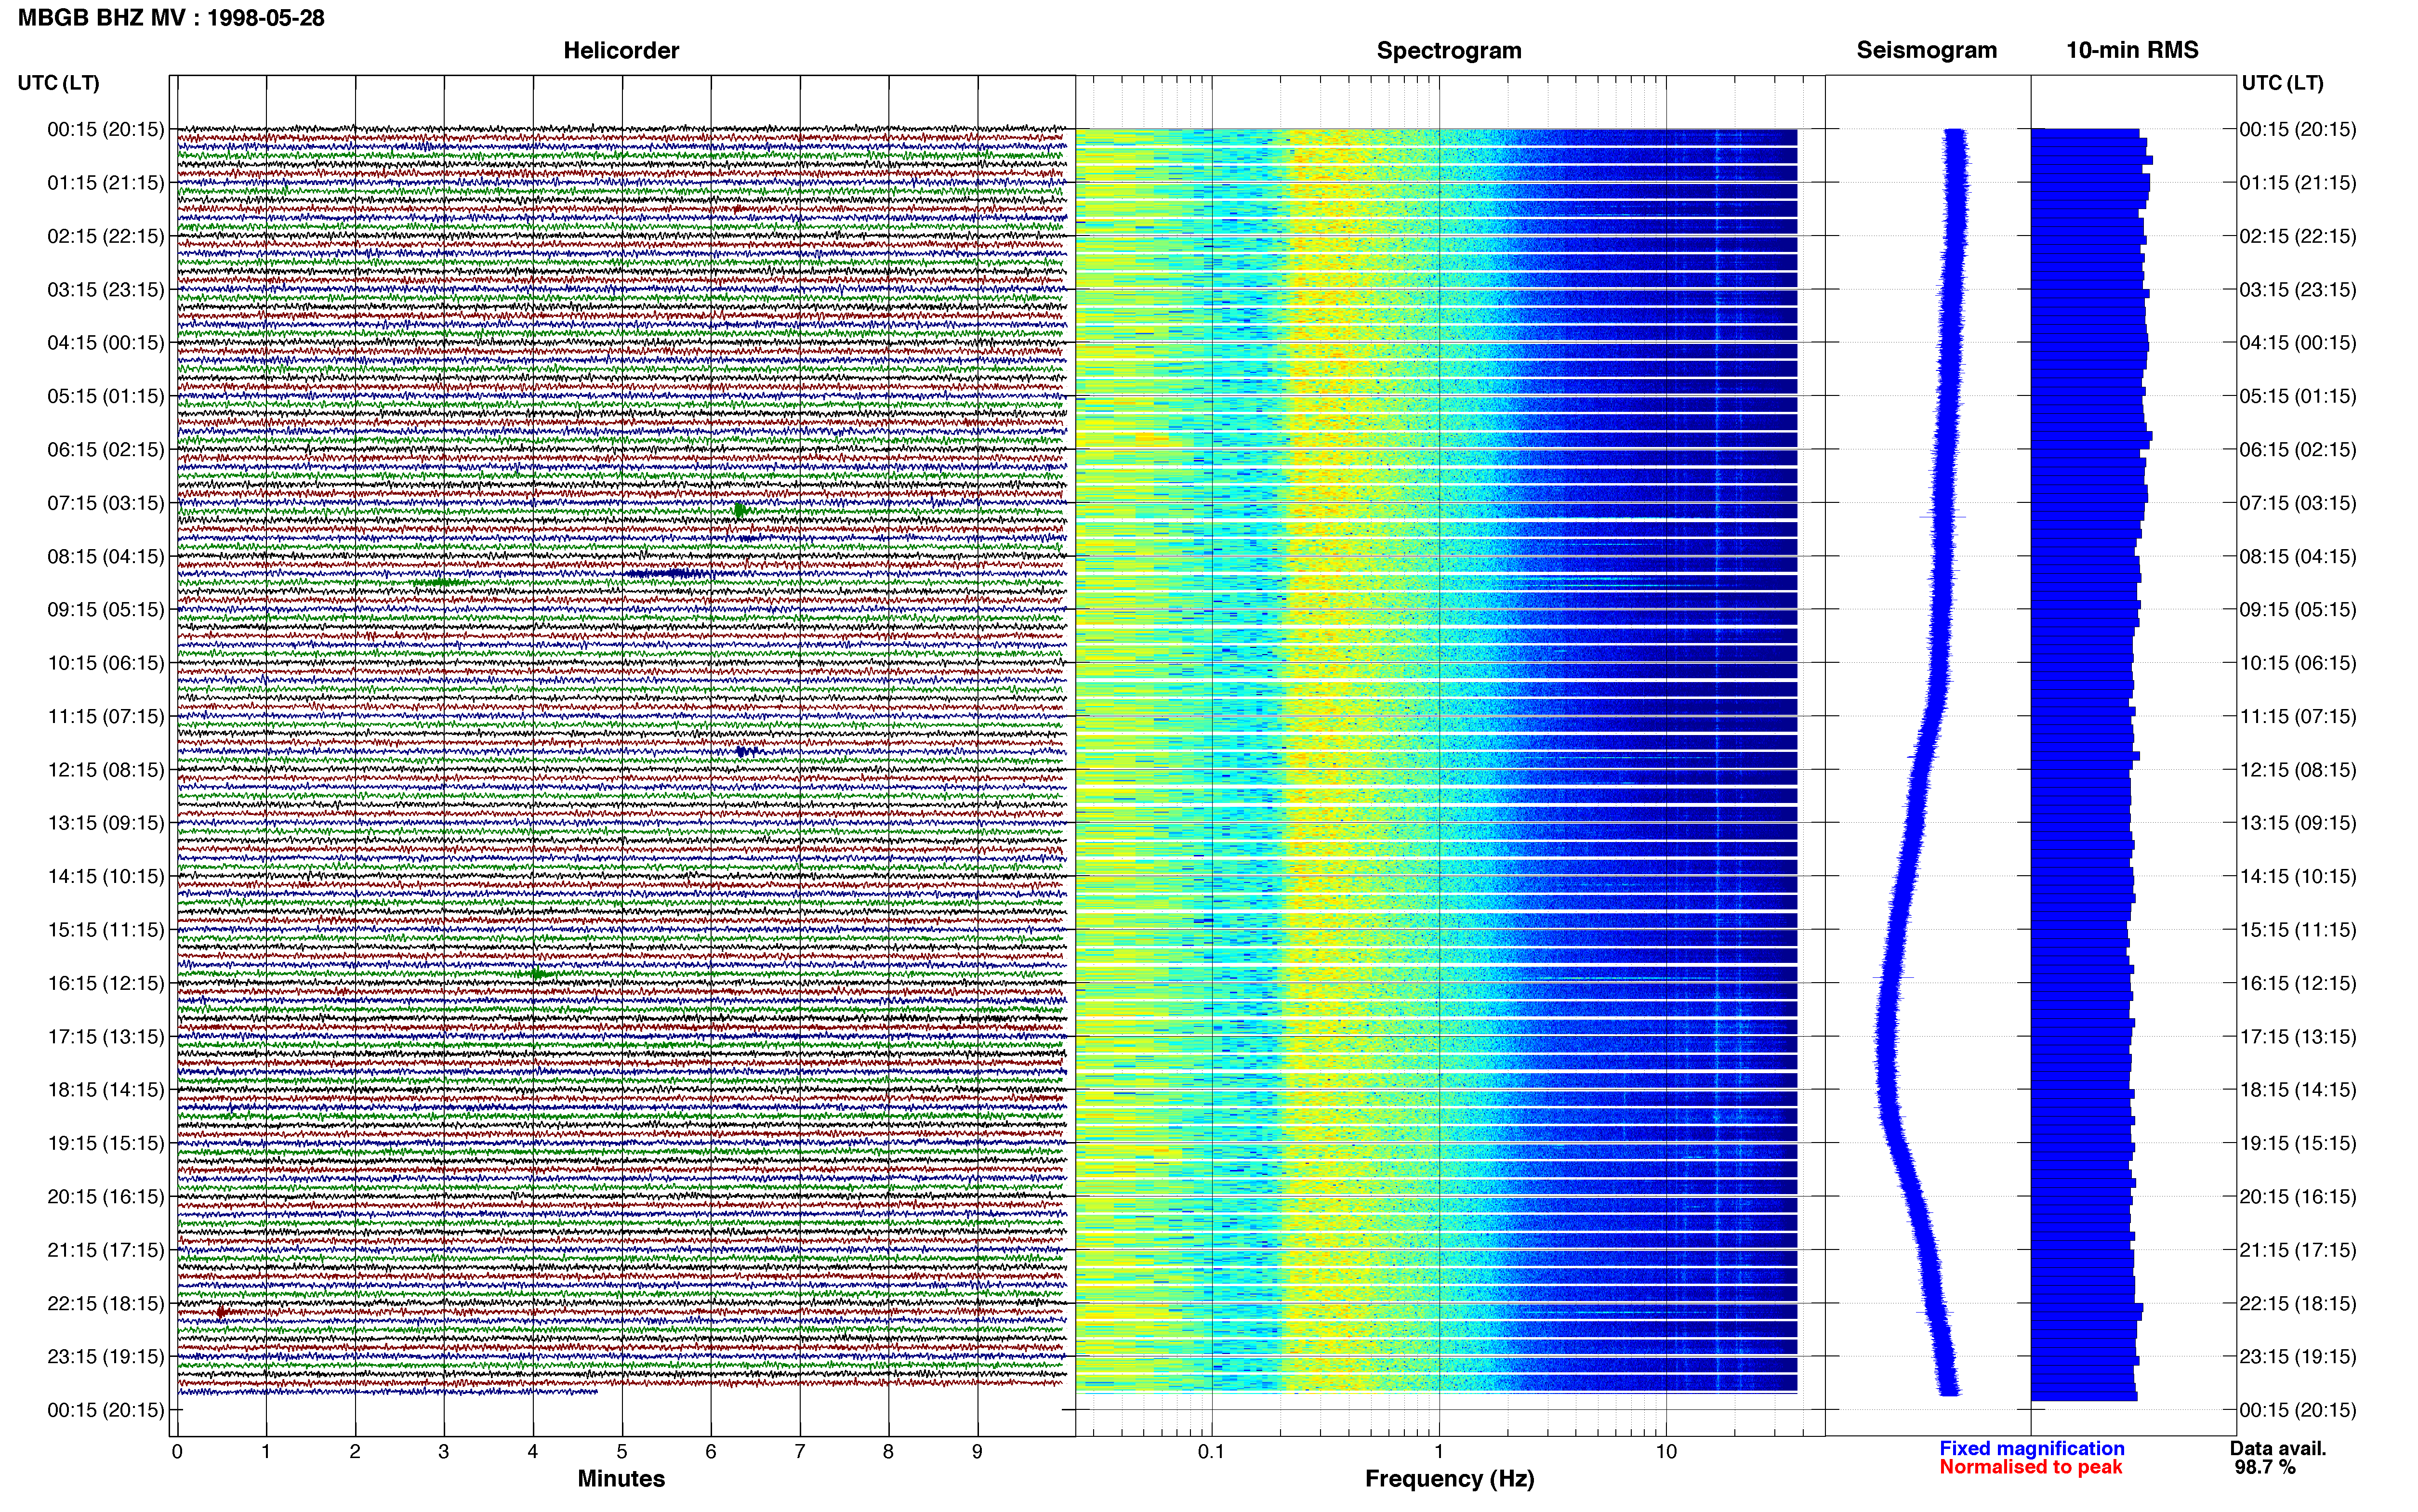The image size is (2418, 1512).
Task: Click the Normalised to peak legend text
Action: click(x=2031, y=1467)
